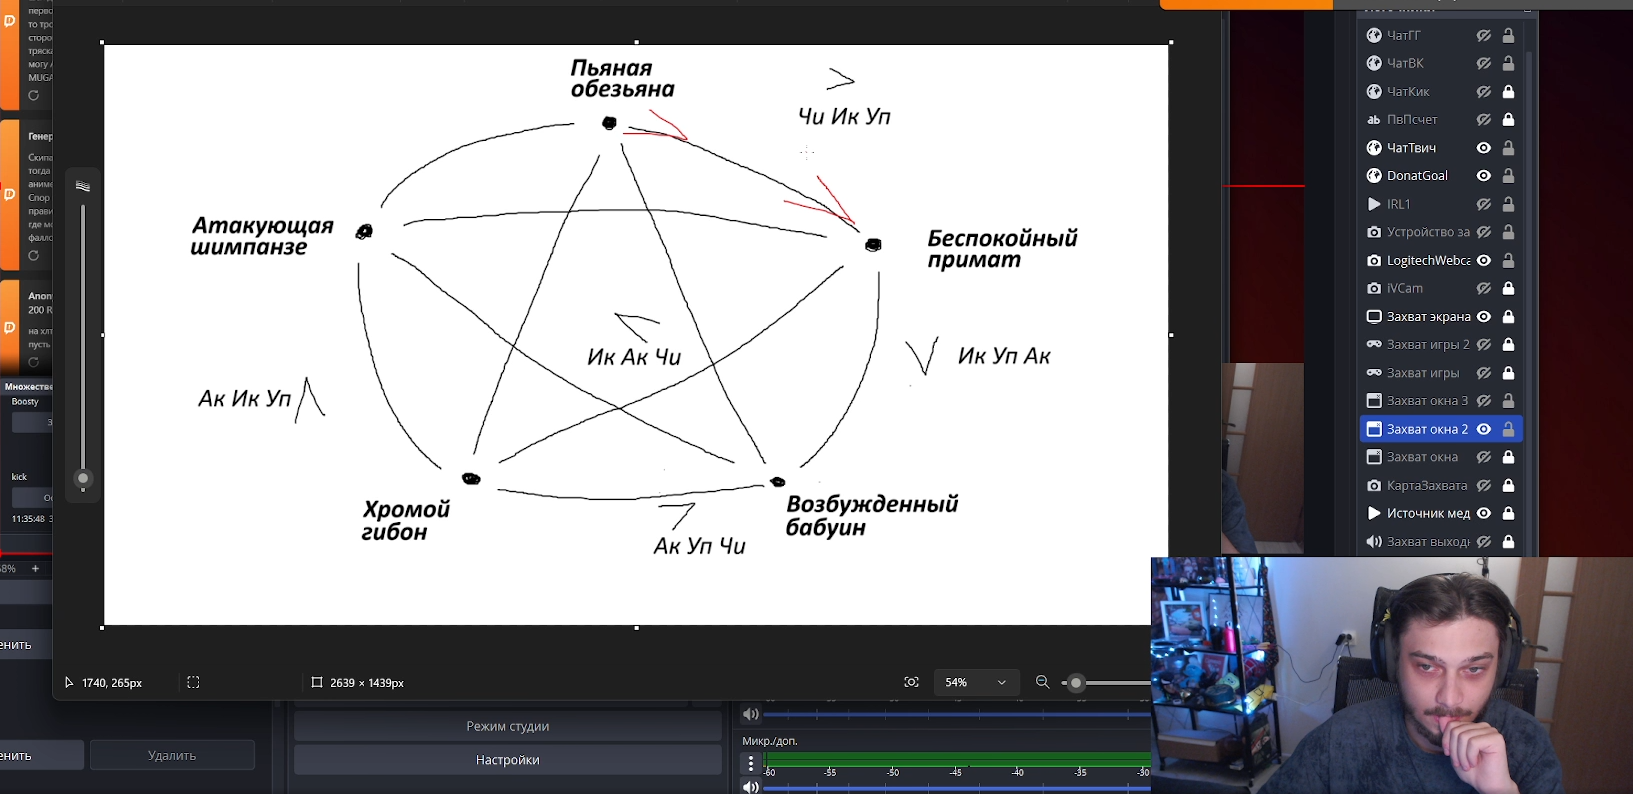Viewport: 1633px width, 794px height.
Task: Select the Захват игры source name
Action: (1423, 373)
